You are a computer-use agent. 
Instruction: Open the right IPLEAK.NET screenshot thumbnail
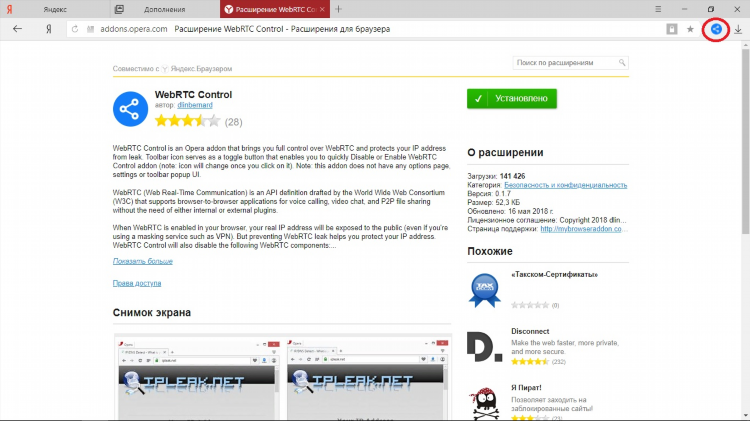pos(367,378)
